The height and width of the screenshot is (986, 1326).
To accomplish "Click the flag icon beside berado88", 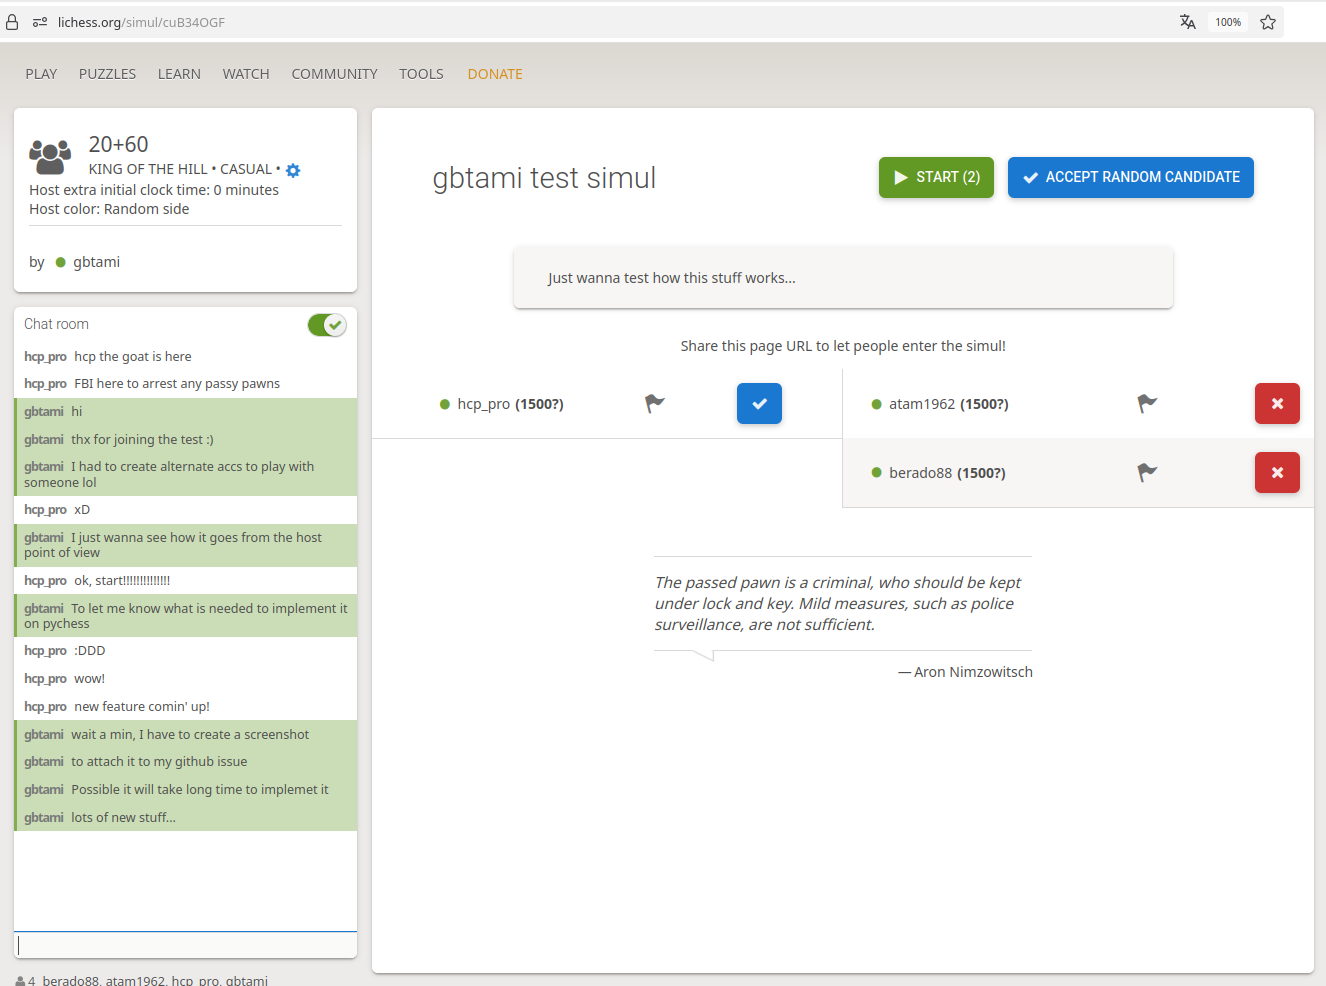I will pyautogui.click(x=1147, y=472).
